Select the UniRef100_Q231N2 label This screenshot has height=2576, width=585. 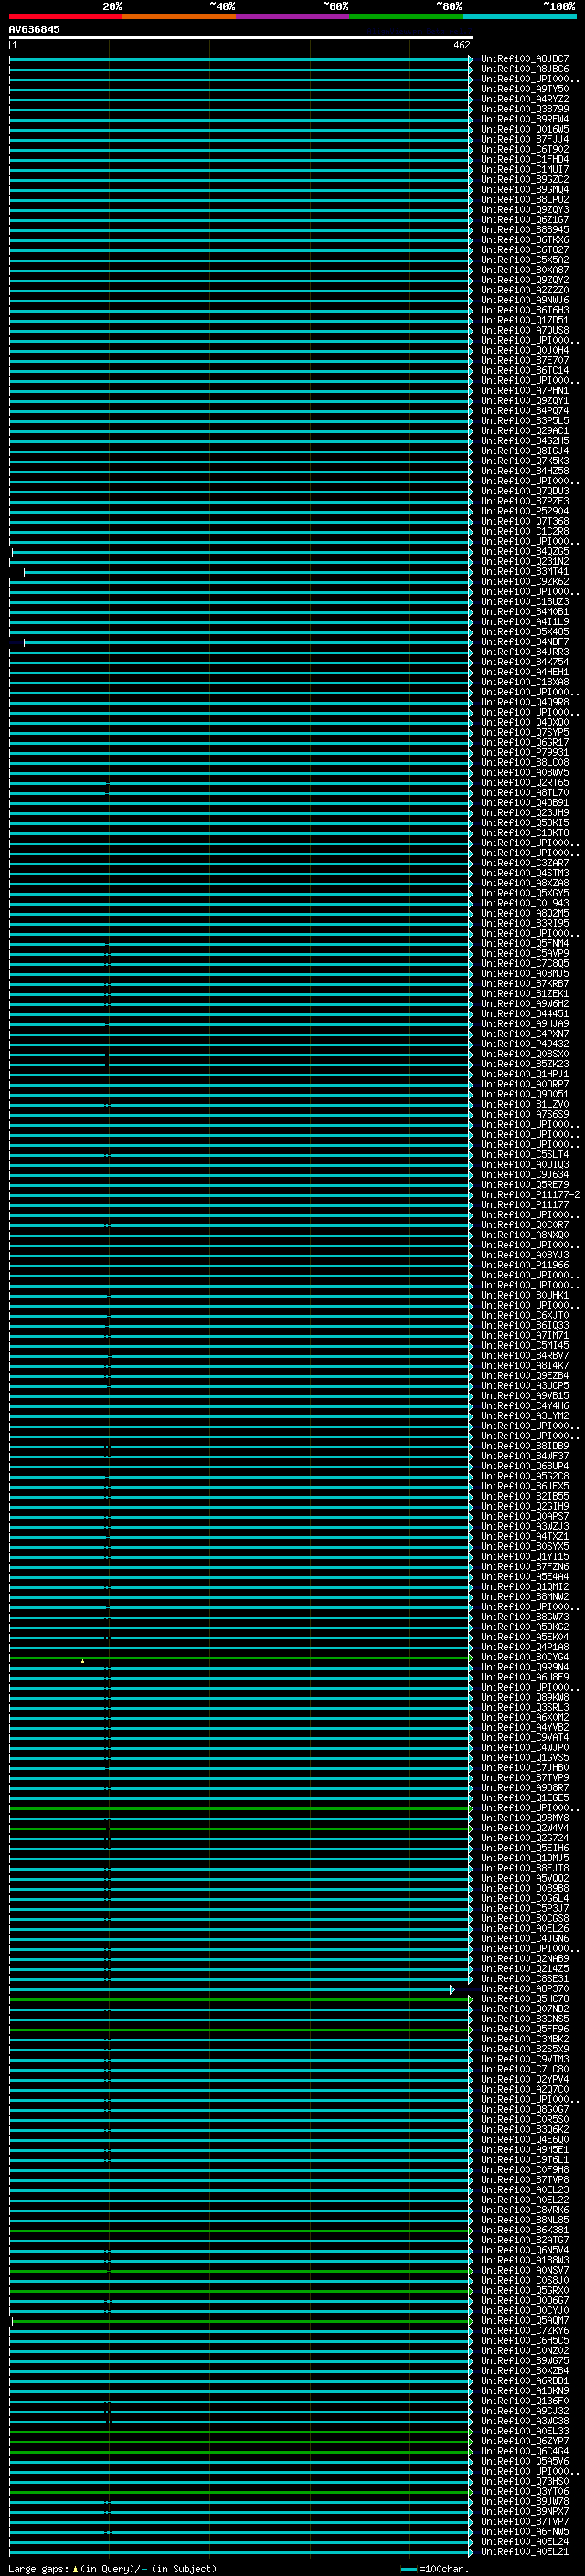(525, 562)
